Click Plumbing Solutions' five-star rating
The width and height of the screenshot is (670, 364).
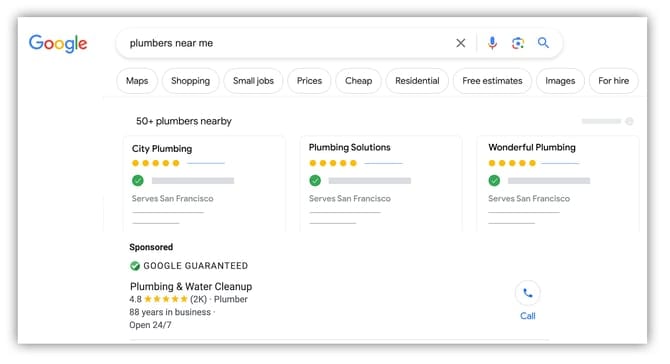333,163
